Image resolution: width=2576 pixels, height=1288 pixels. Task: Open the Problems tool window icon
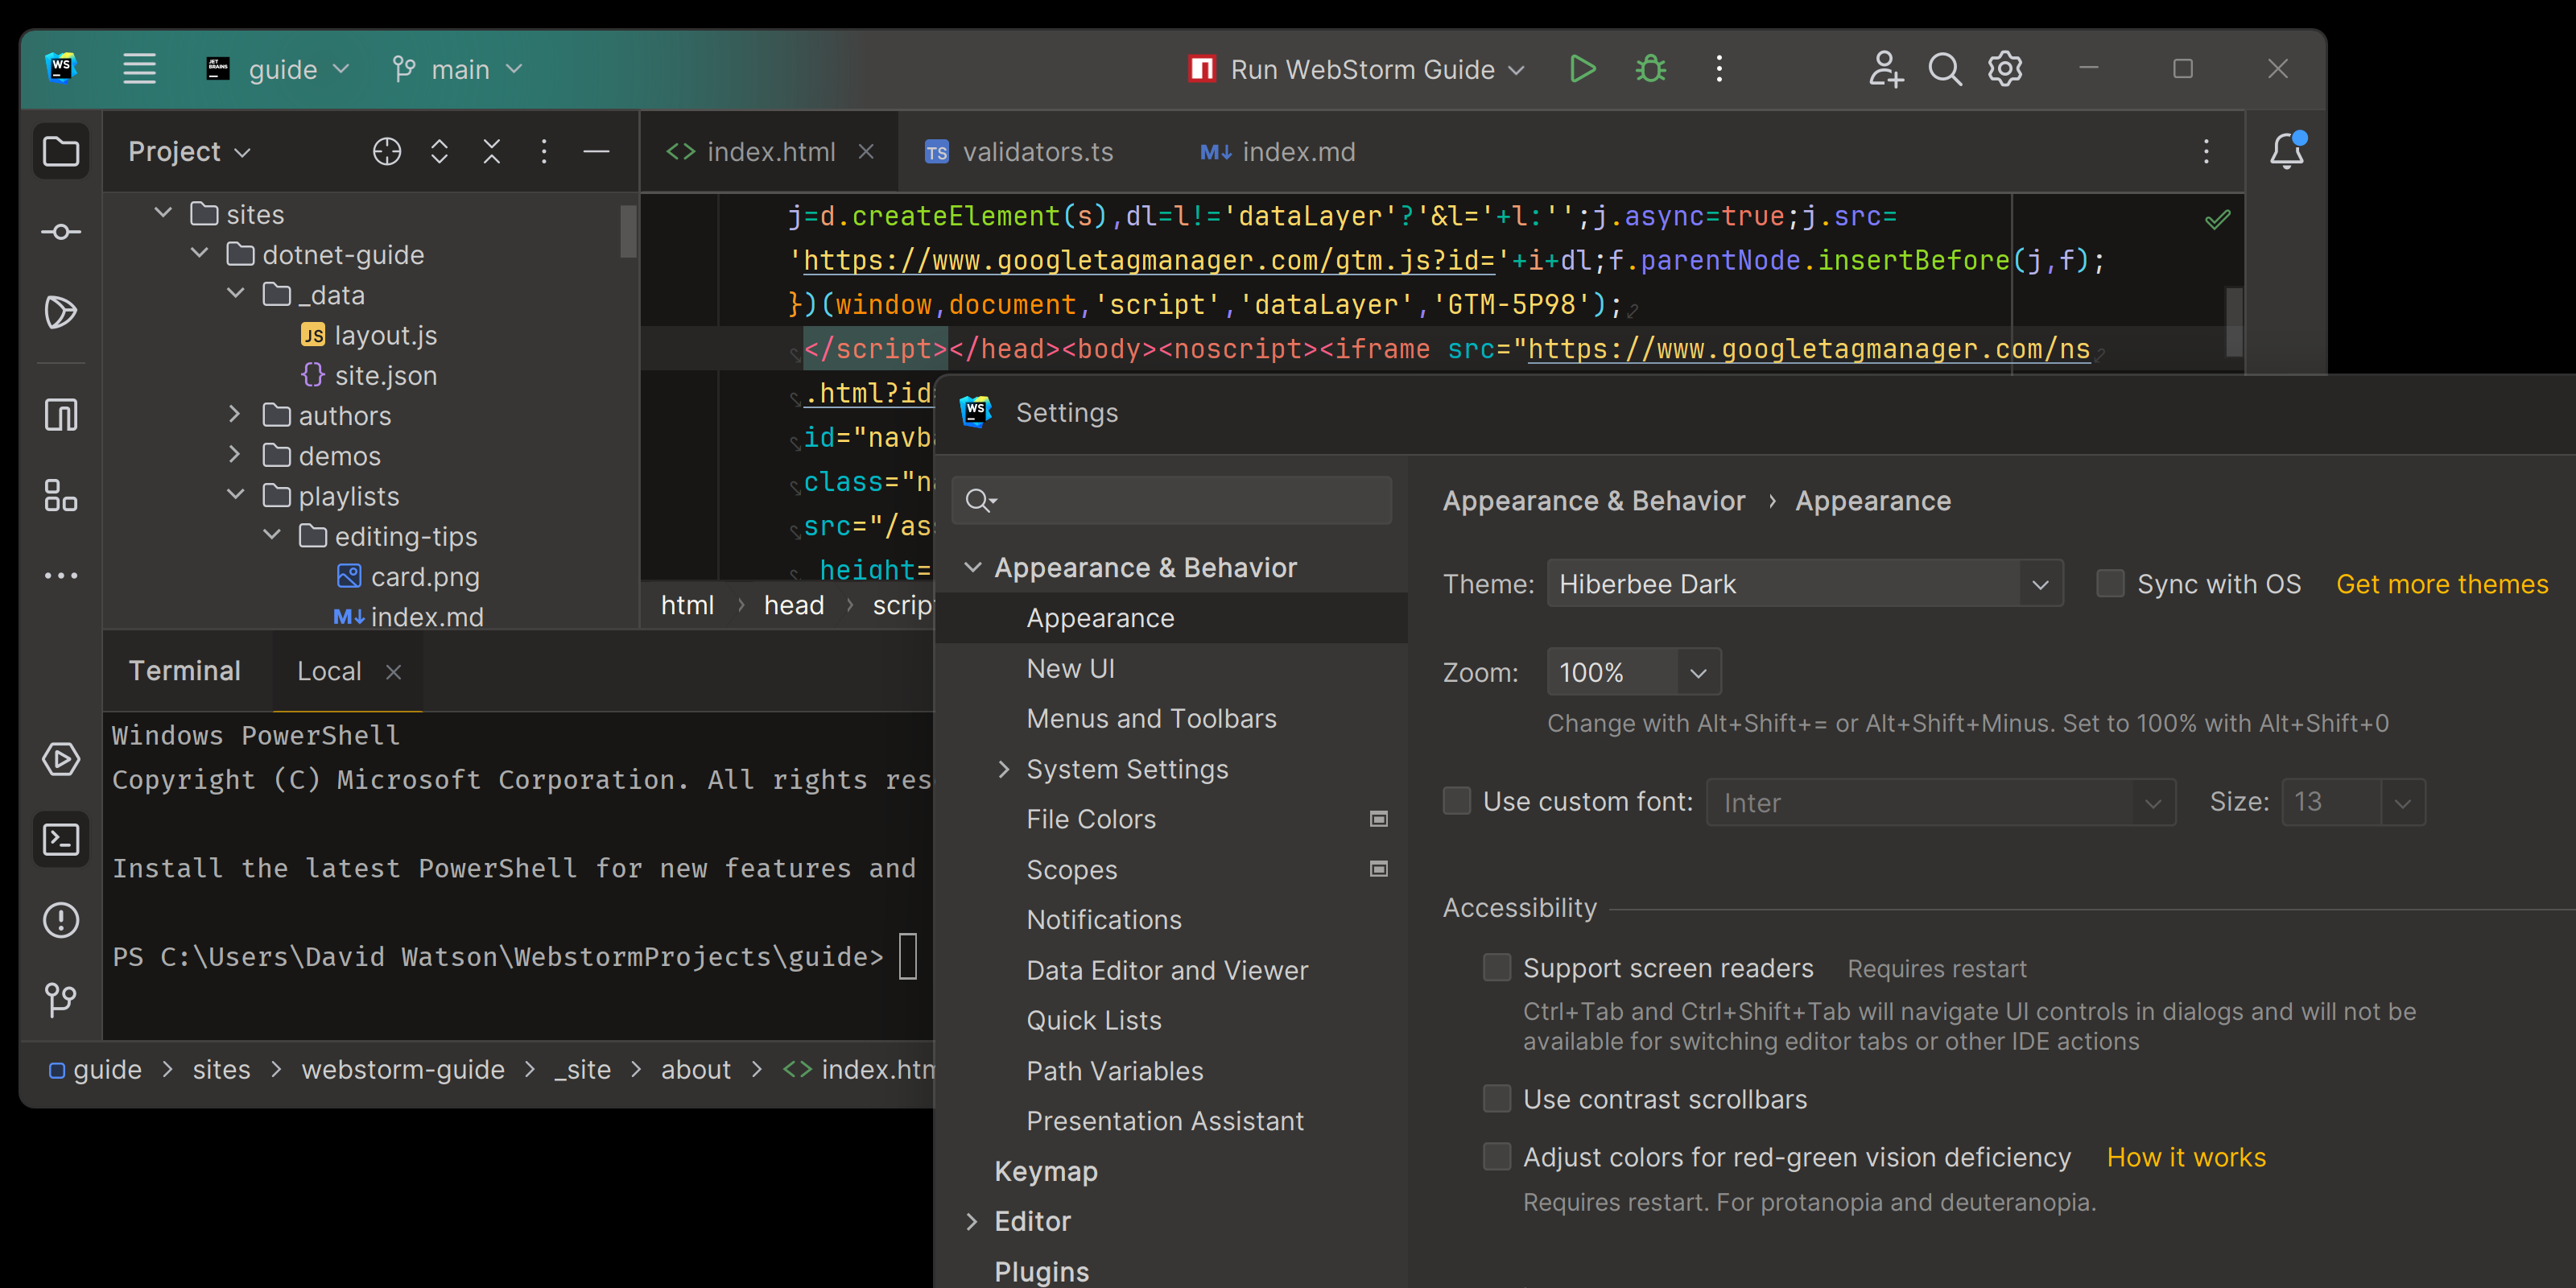61,920
